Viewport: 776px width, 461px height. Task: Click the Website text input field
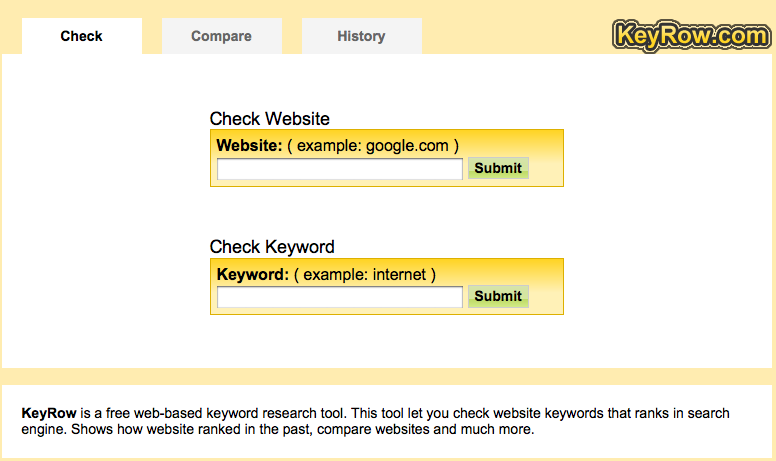coord(340,169)
